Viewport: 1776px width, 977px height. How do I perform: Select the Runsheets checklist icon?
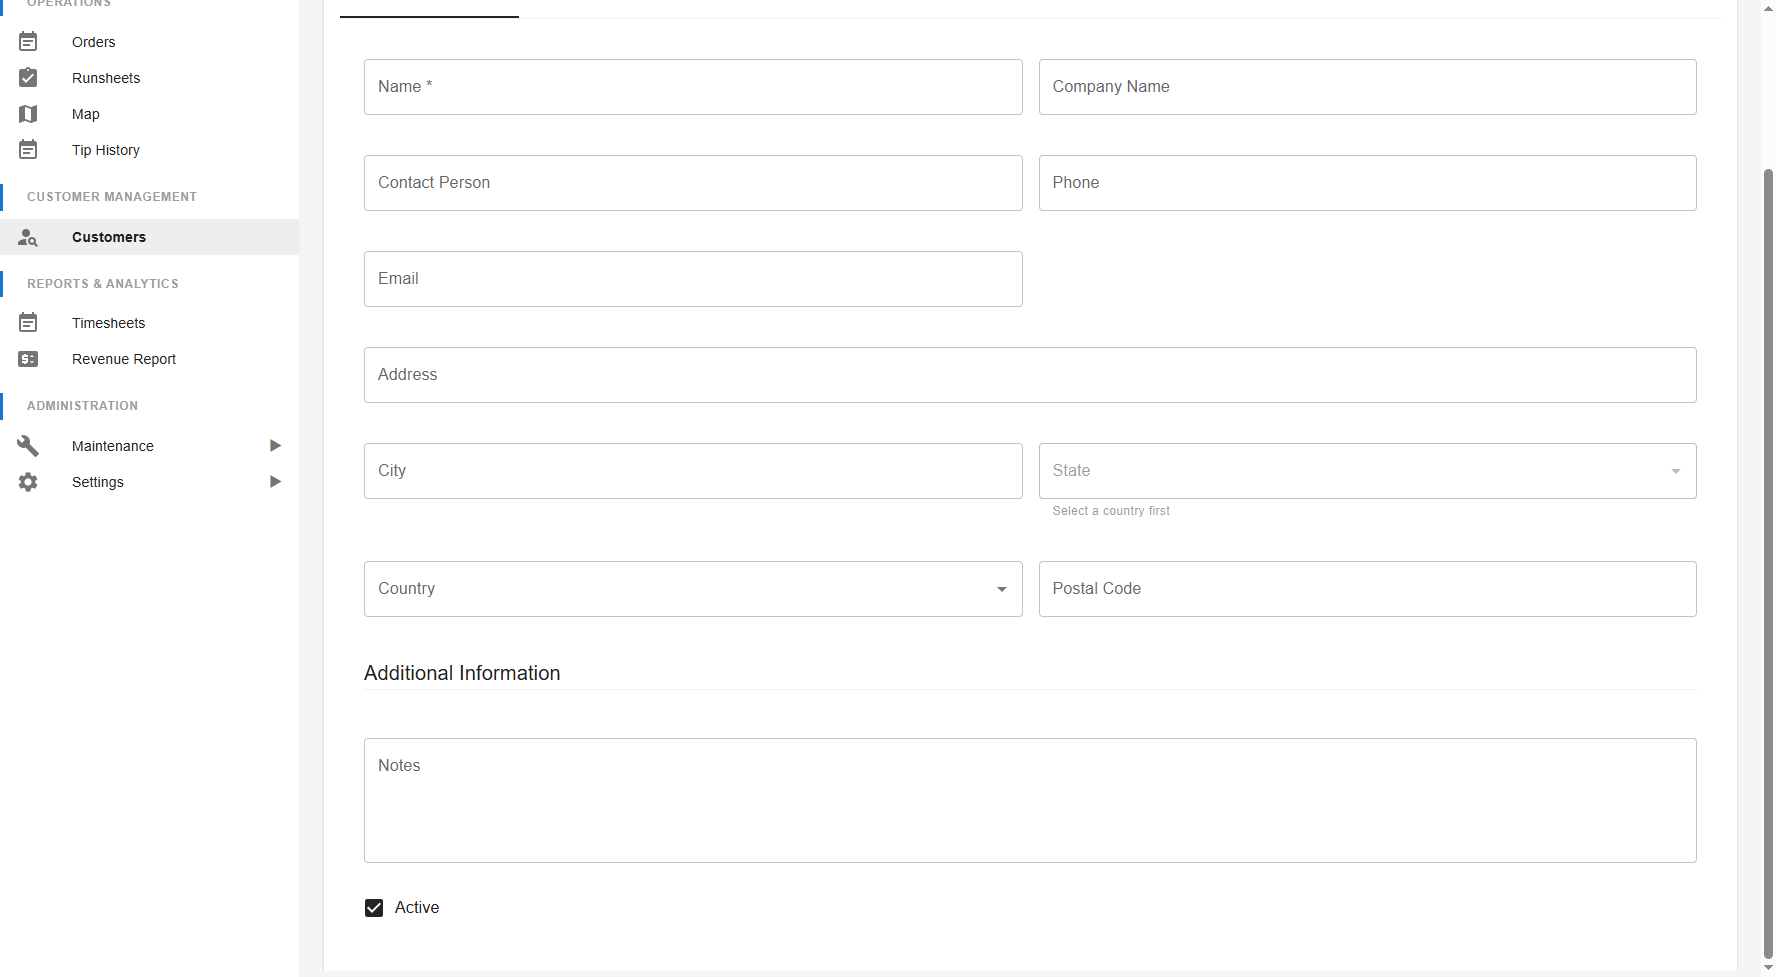coord(27,77)
